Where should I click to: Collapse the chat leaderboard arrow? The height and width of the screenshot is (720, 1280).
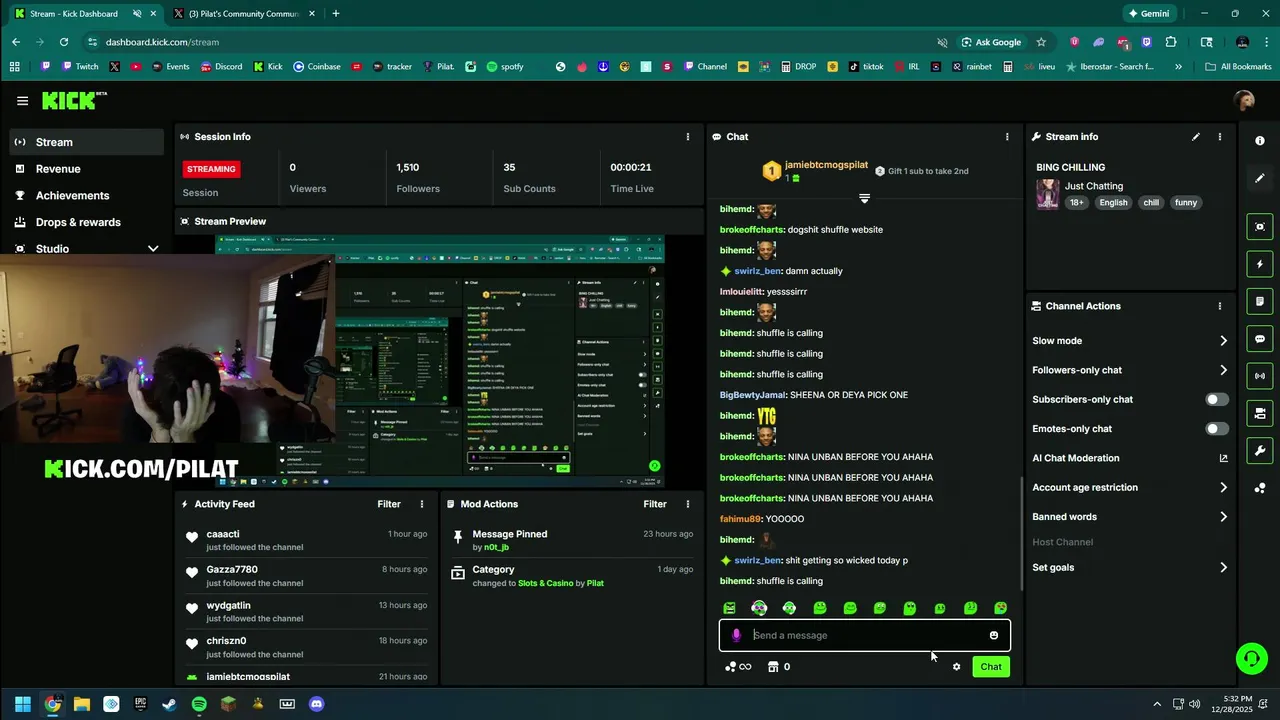click(864, 198)
